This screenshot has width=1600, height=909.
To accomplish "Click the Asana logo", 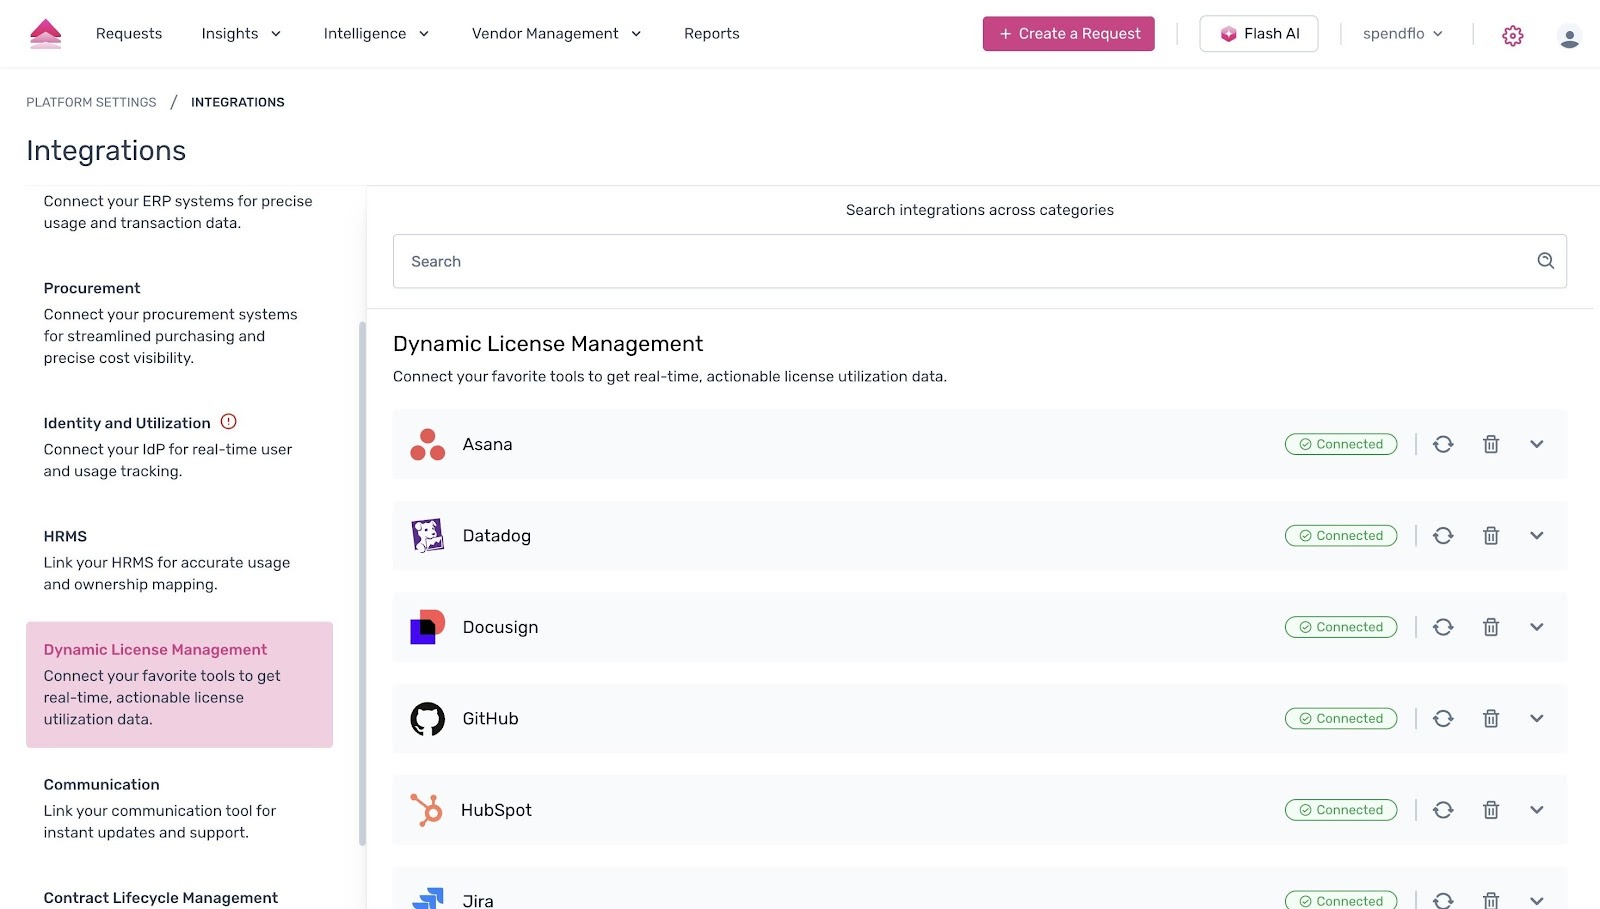I will tap(427, 445).
